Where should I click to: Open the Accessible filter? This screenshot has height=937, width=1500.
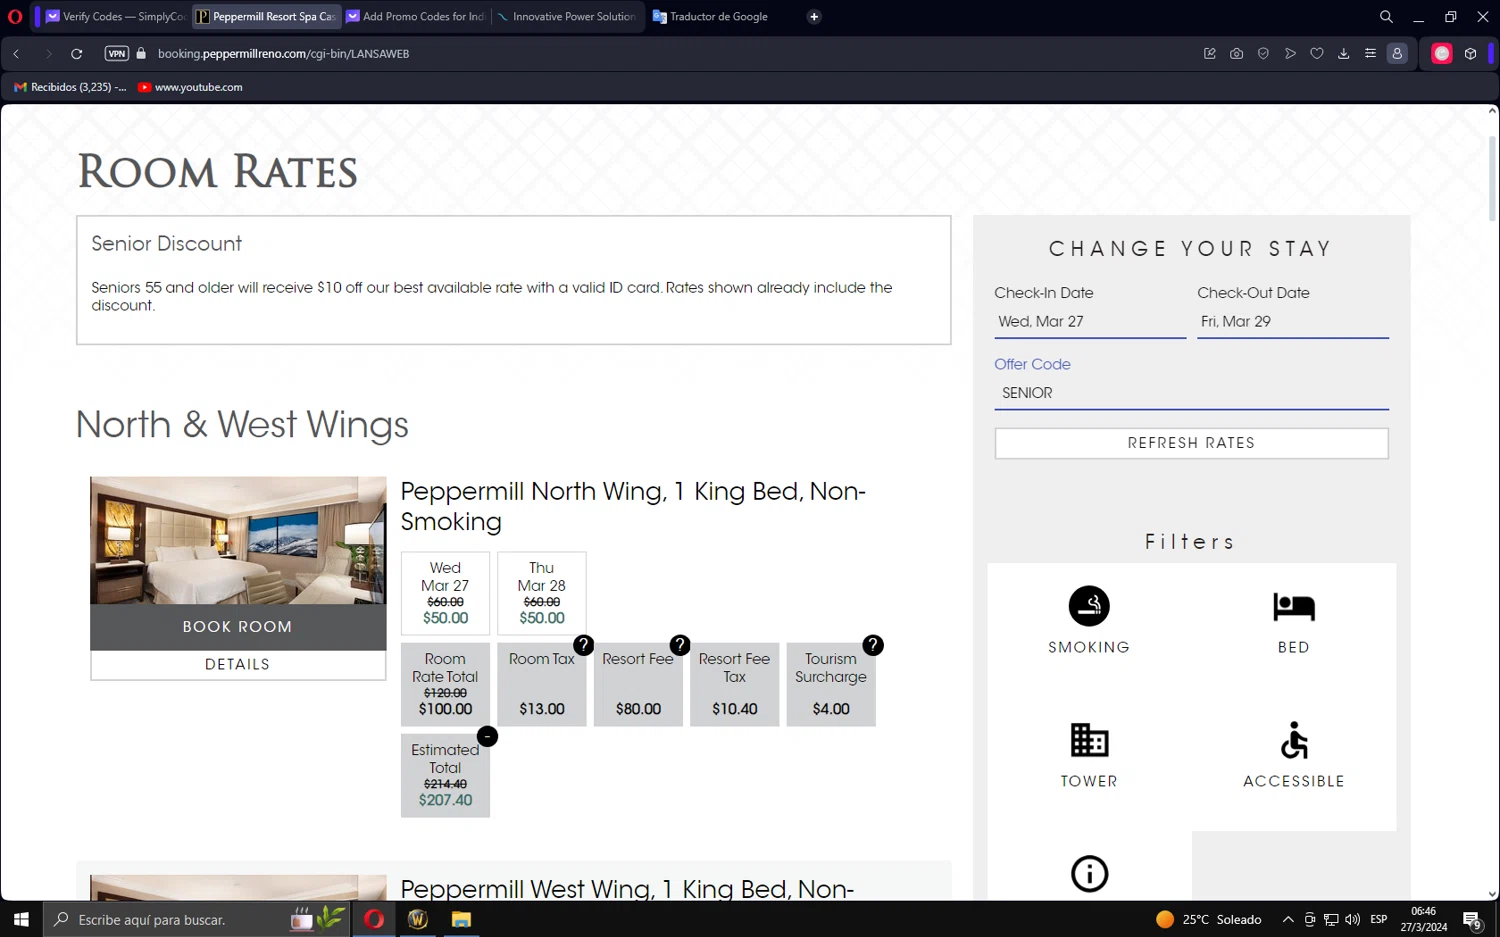click(x=1294, y=755)
